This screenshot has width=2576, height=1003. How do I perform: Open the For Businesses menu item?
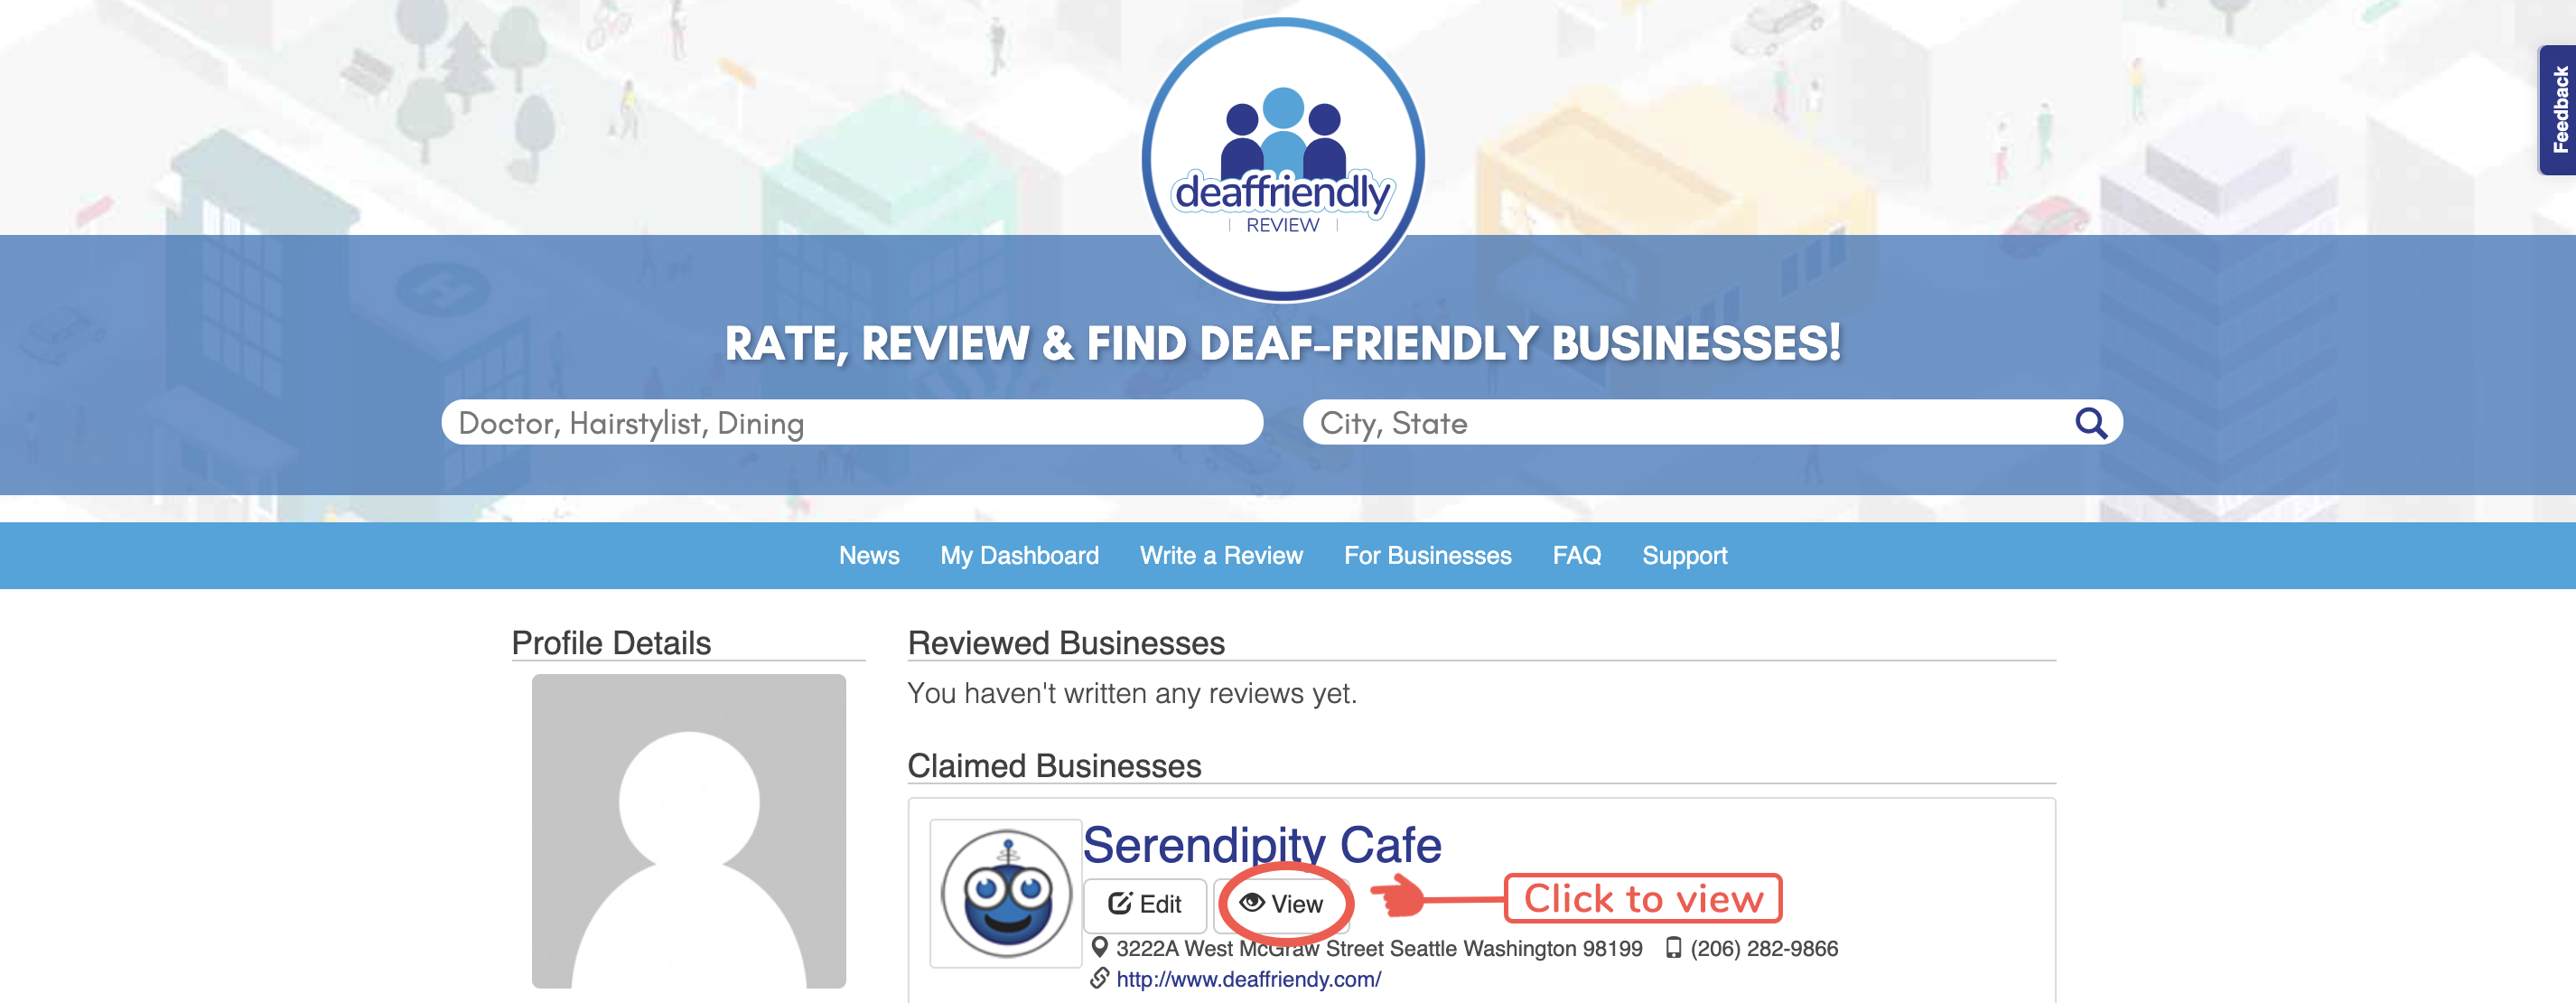1427,555
